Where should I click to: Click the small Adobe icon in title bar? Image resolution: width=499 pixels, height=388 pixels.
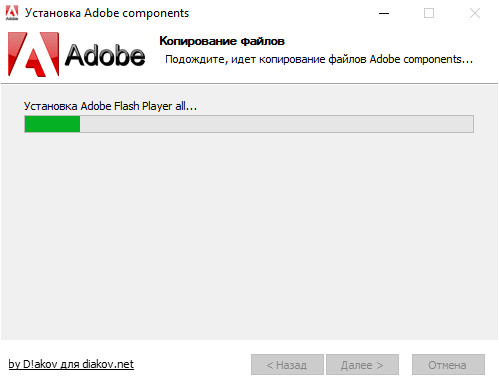coord(12,13)
